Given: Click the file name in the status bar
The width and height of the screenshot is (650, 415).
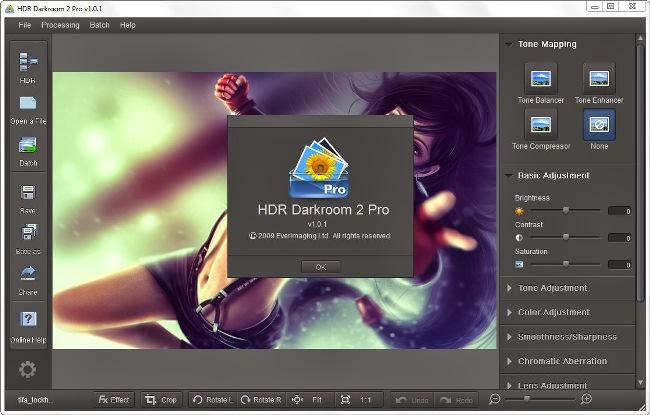Looking at the screenshot, I should pos(35,400).
